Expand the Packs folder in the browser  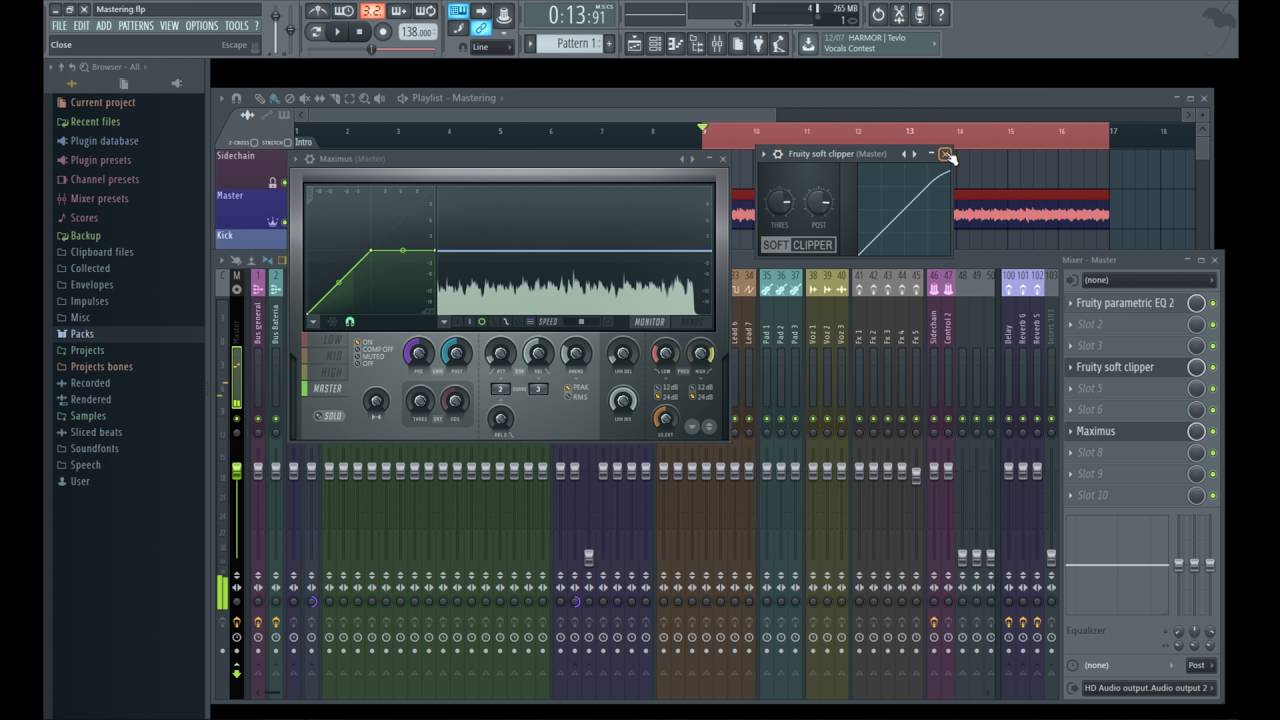tap(82, 334)
